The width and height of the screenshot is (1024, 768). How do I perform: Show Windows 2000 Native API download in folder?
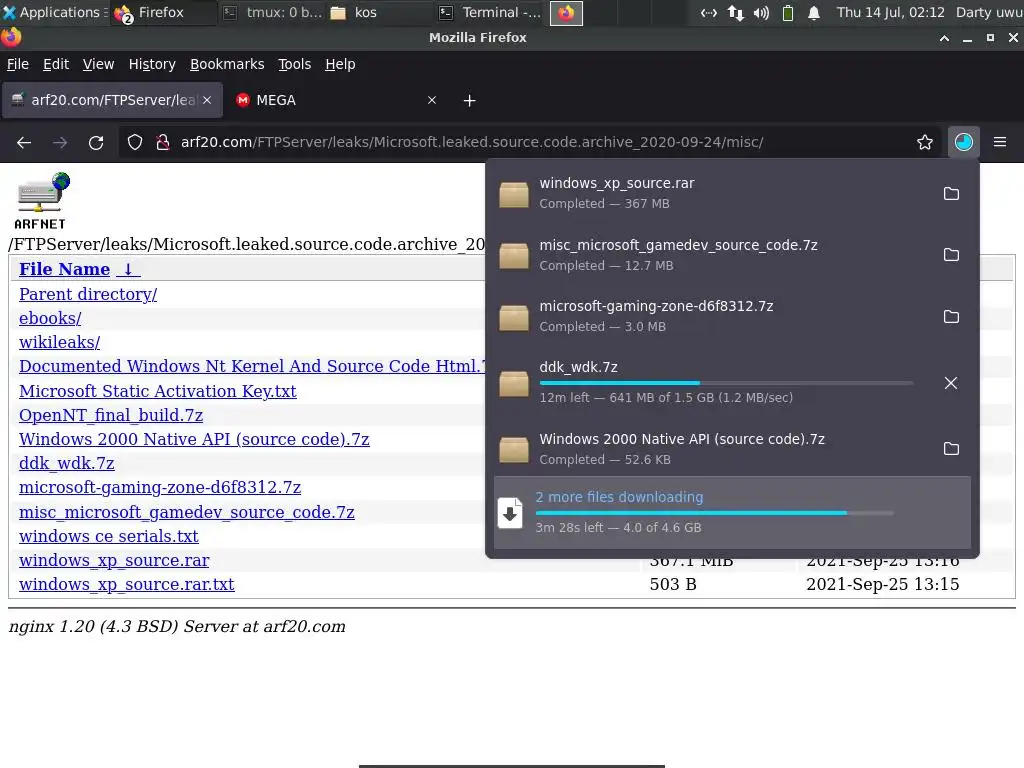(x=951, y=449)
